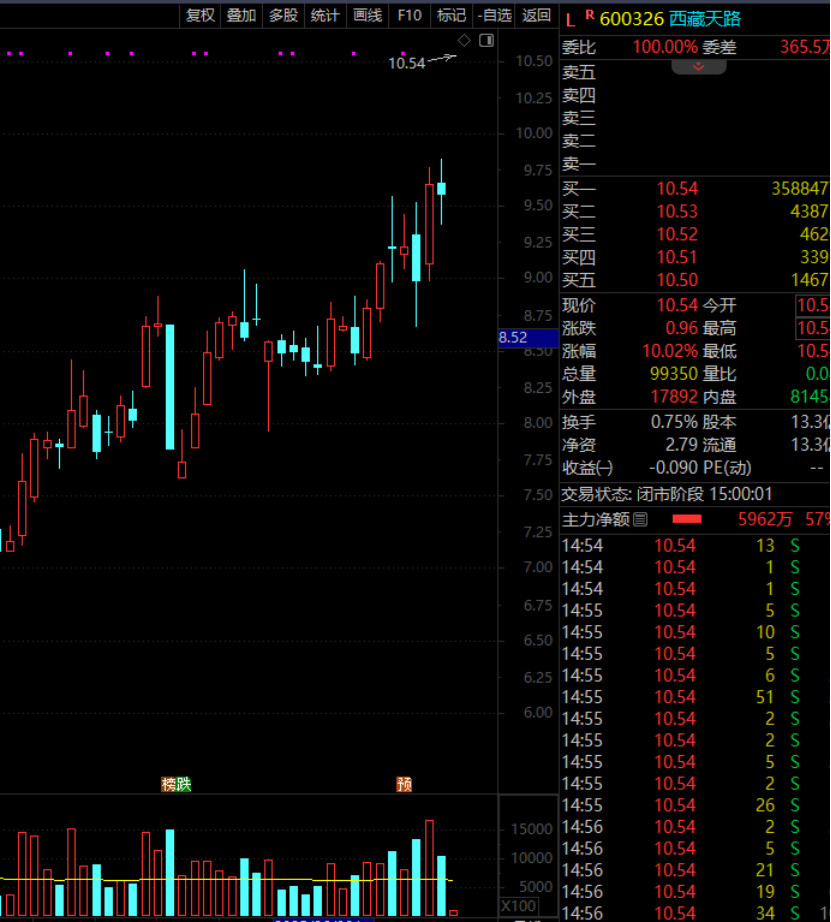Click the 标记 mark button
The image size is (831, 922).
pos(451,15)
